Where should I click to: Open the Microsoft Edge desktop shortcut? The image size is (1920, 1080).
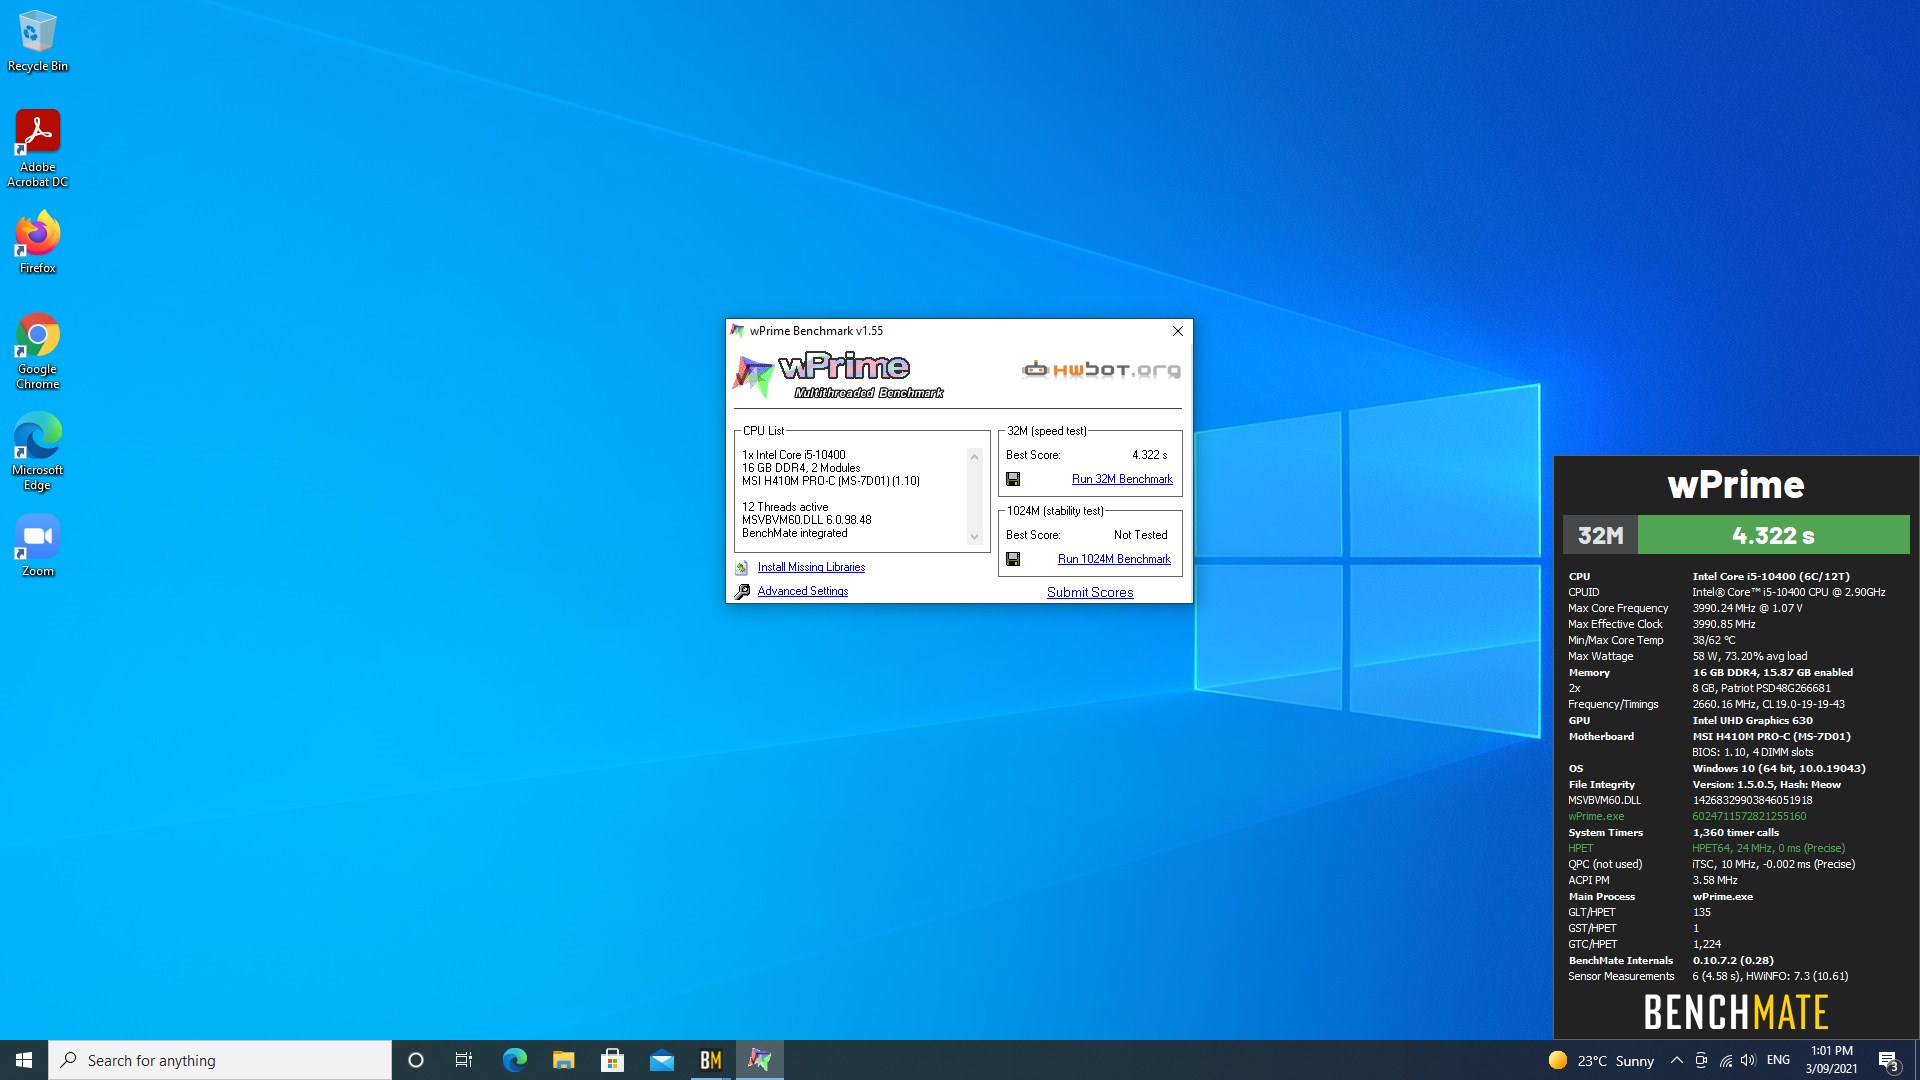click(x=37, y=452)
